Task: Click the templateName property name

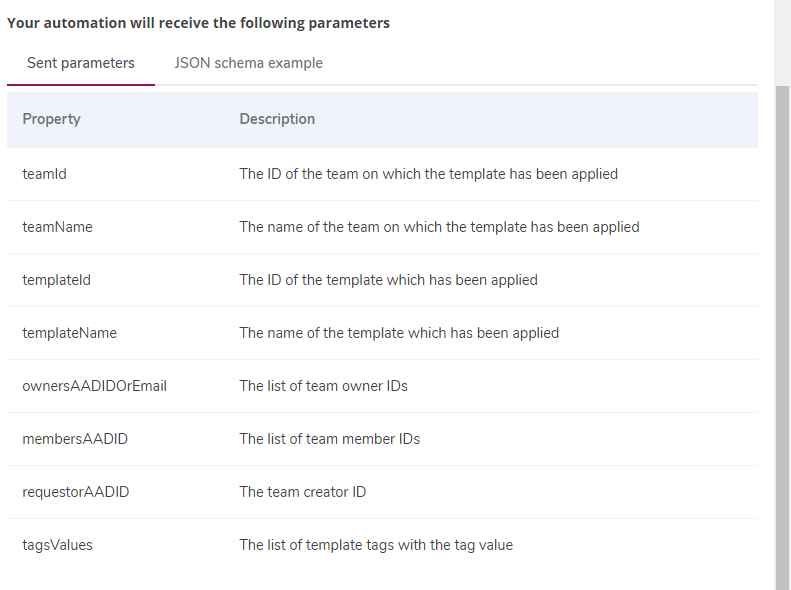Action: [x=70, y=333]
